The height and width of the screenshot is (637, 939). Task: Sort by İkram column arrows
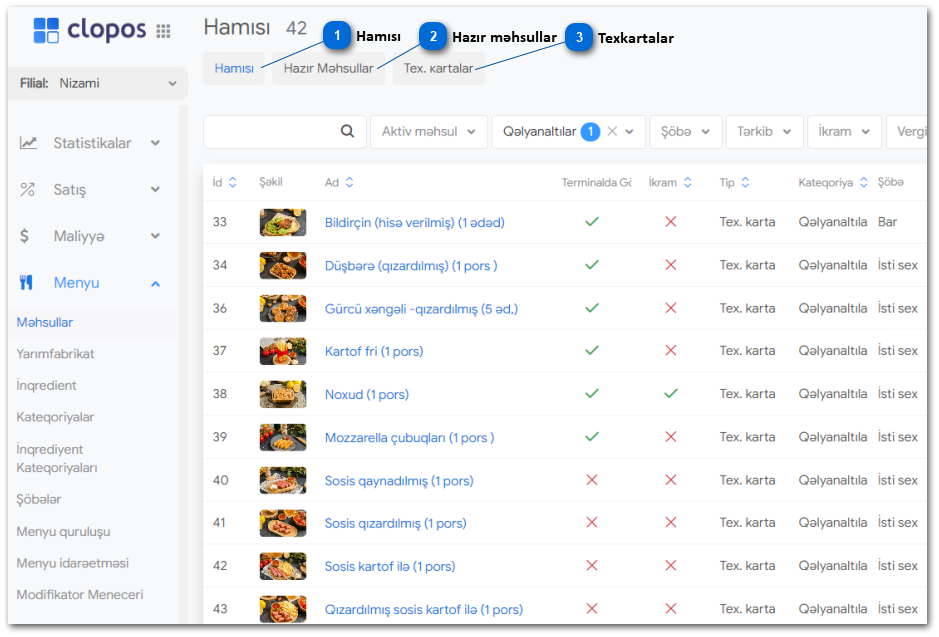point(687,183)
